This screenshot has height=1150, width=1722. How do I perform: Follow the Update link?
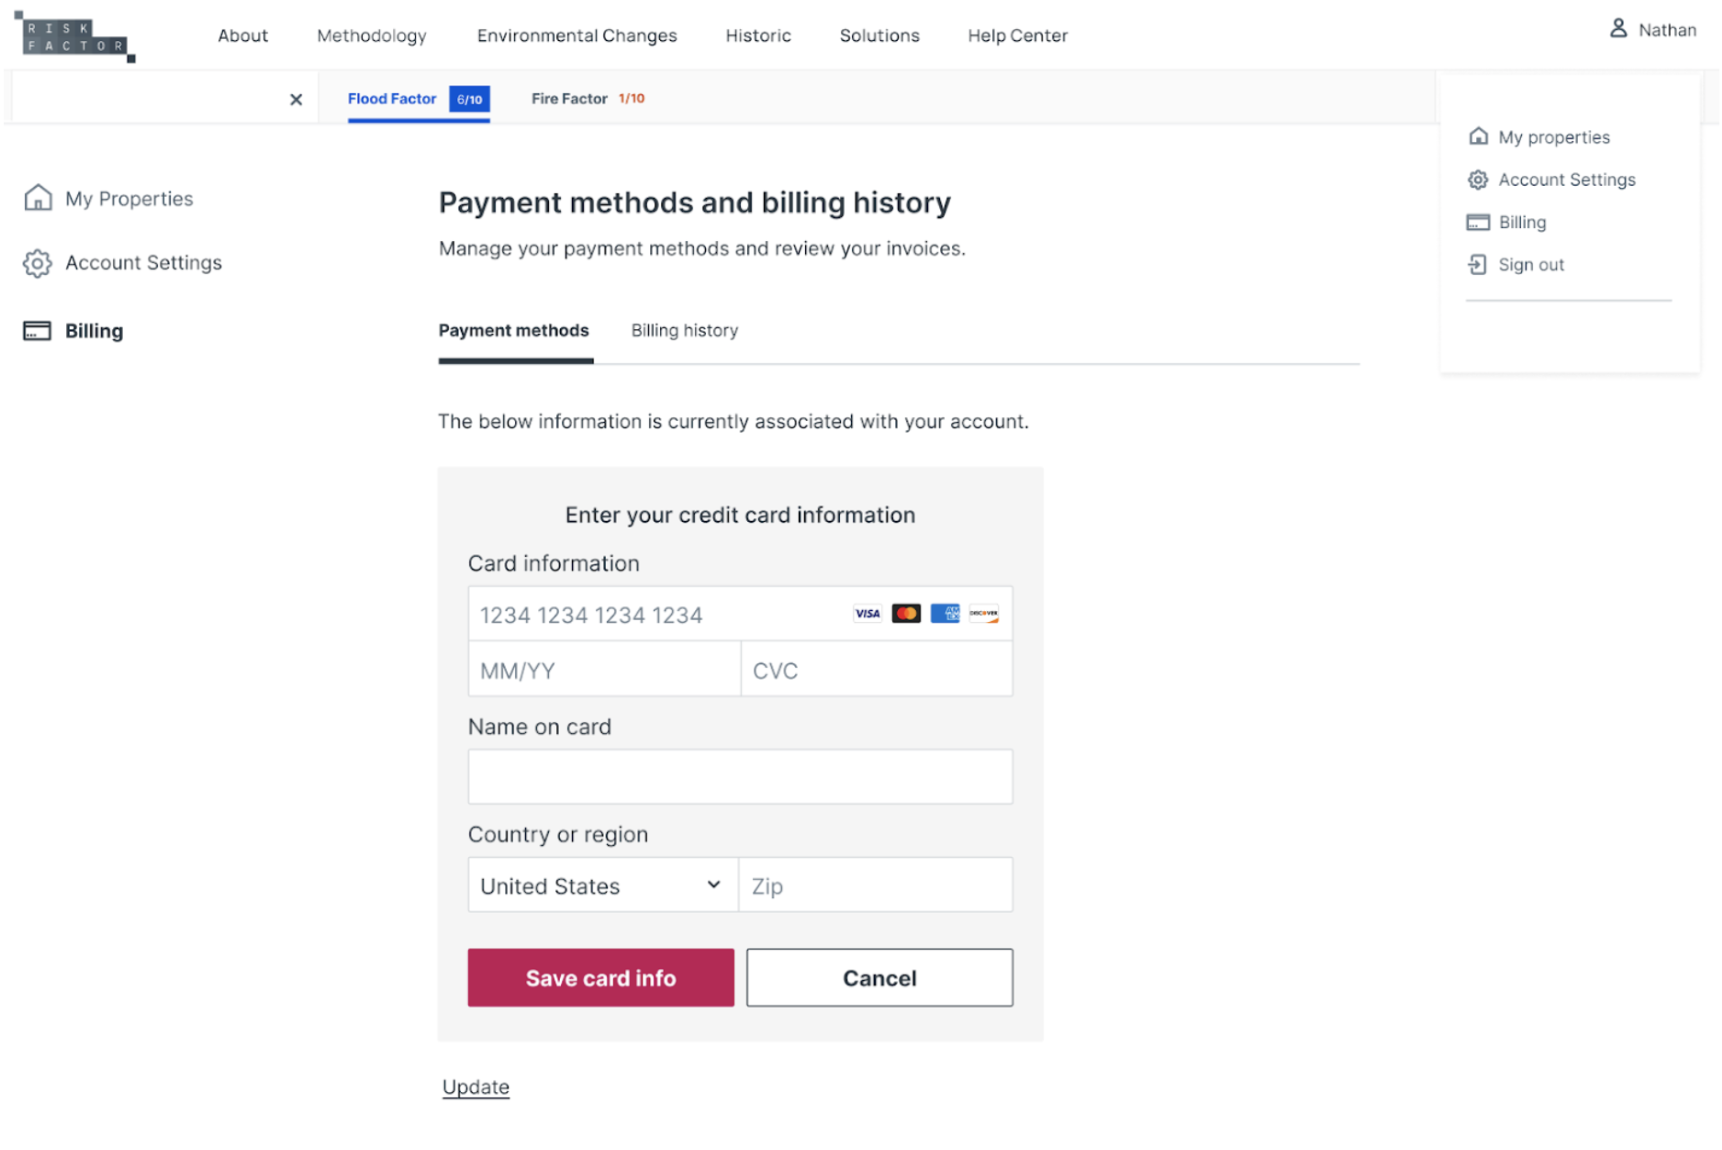tap(475, 1087)
